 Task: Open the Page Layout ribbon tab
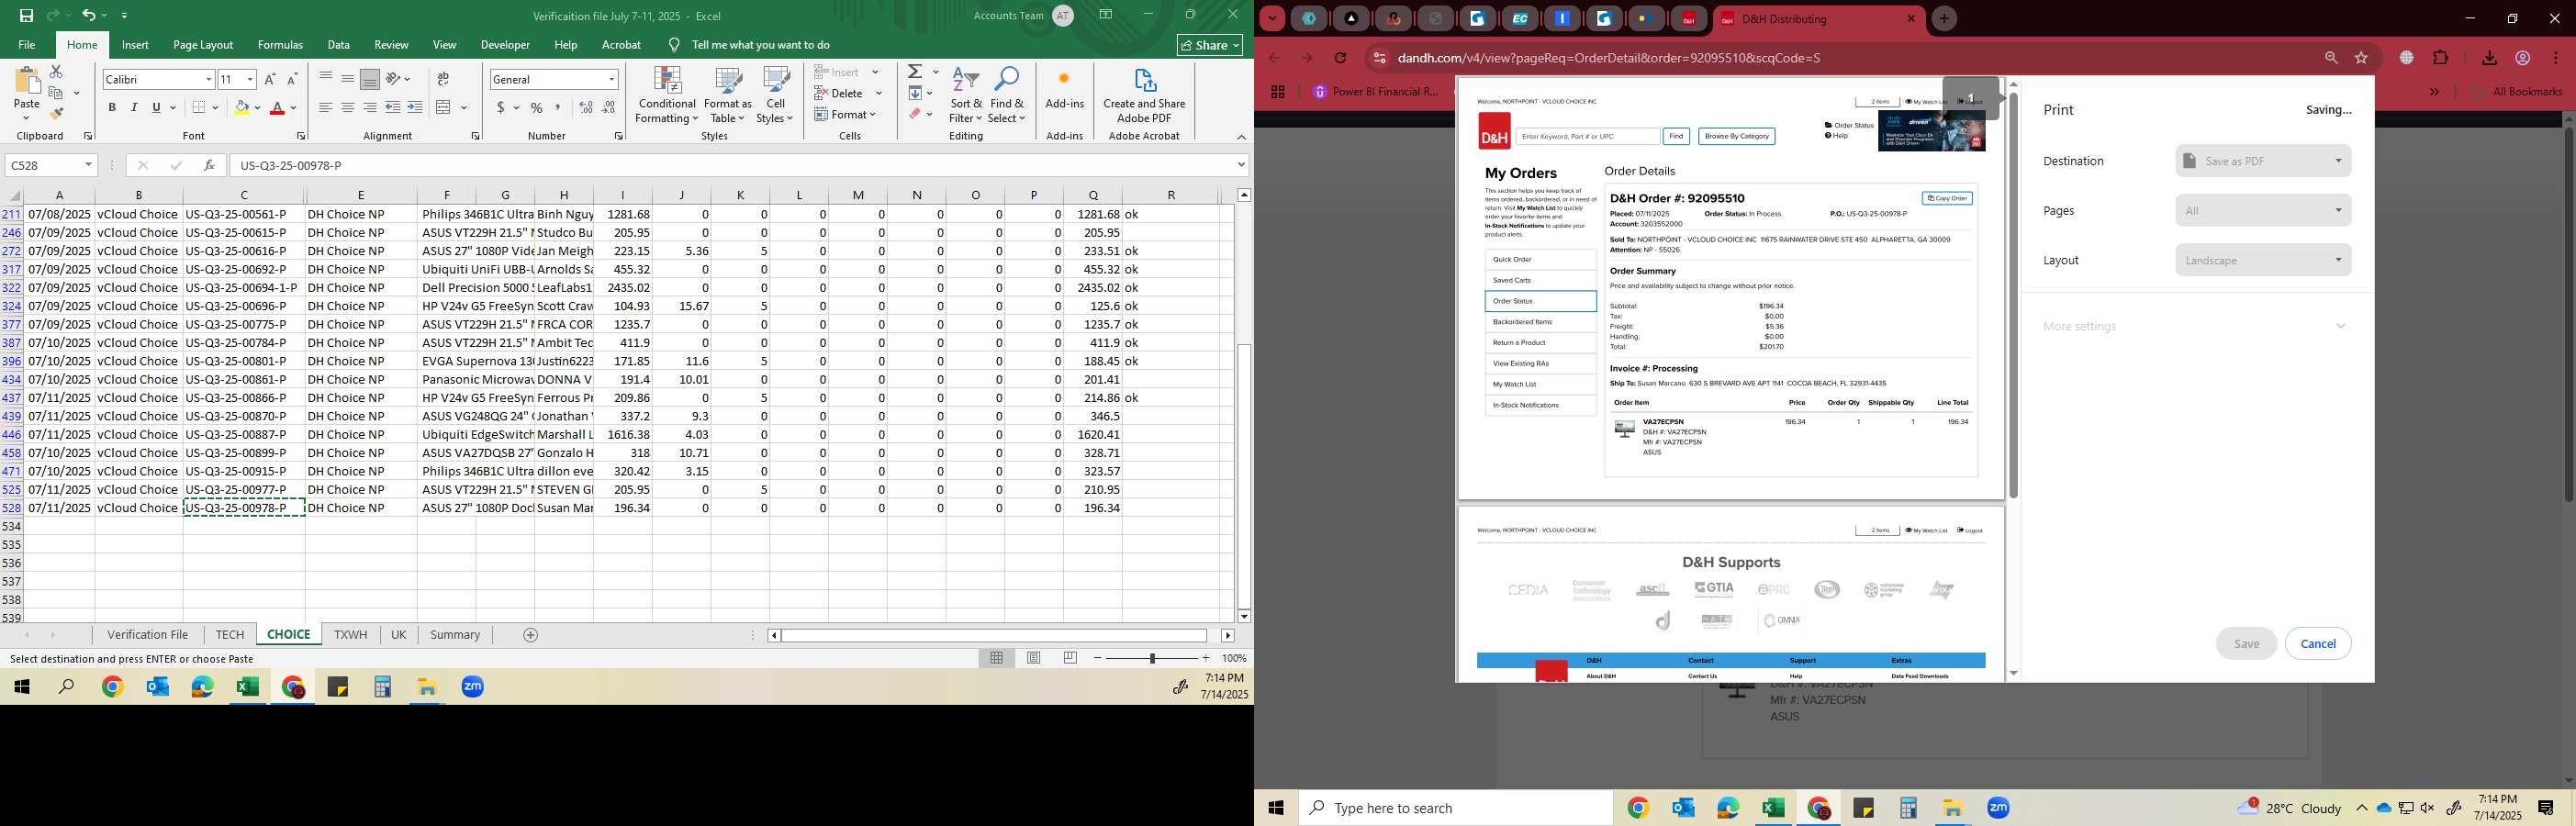[203, 45]
